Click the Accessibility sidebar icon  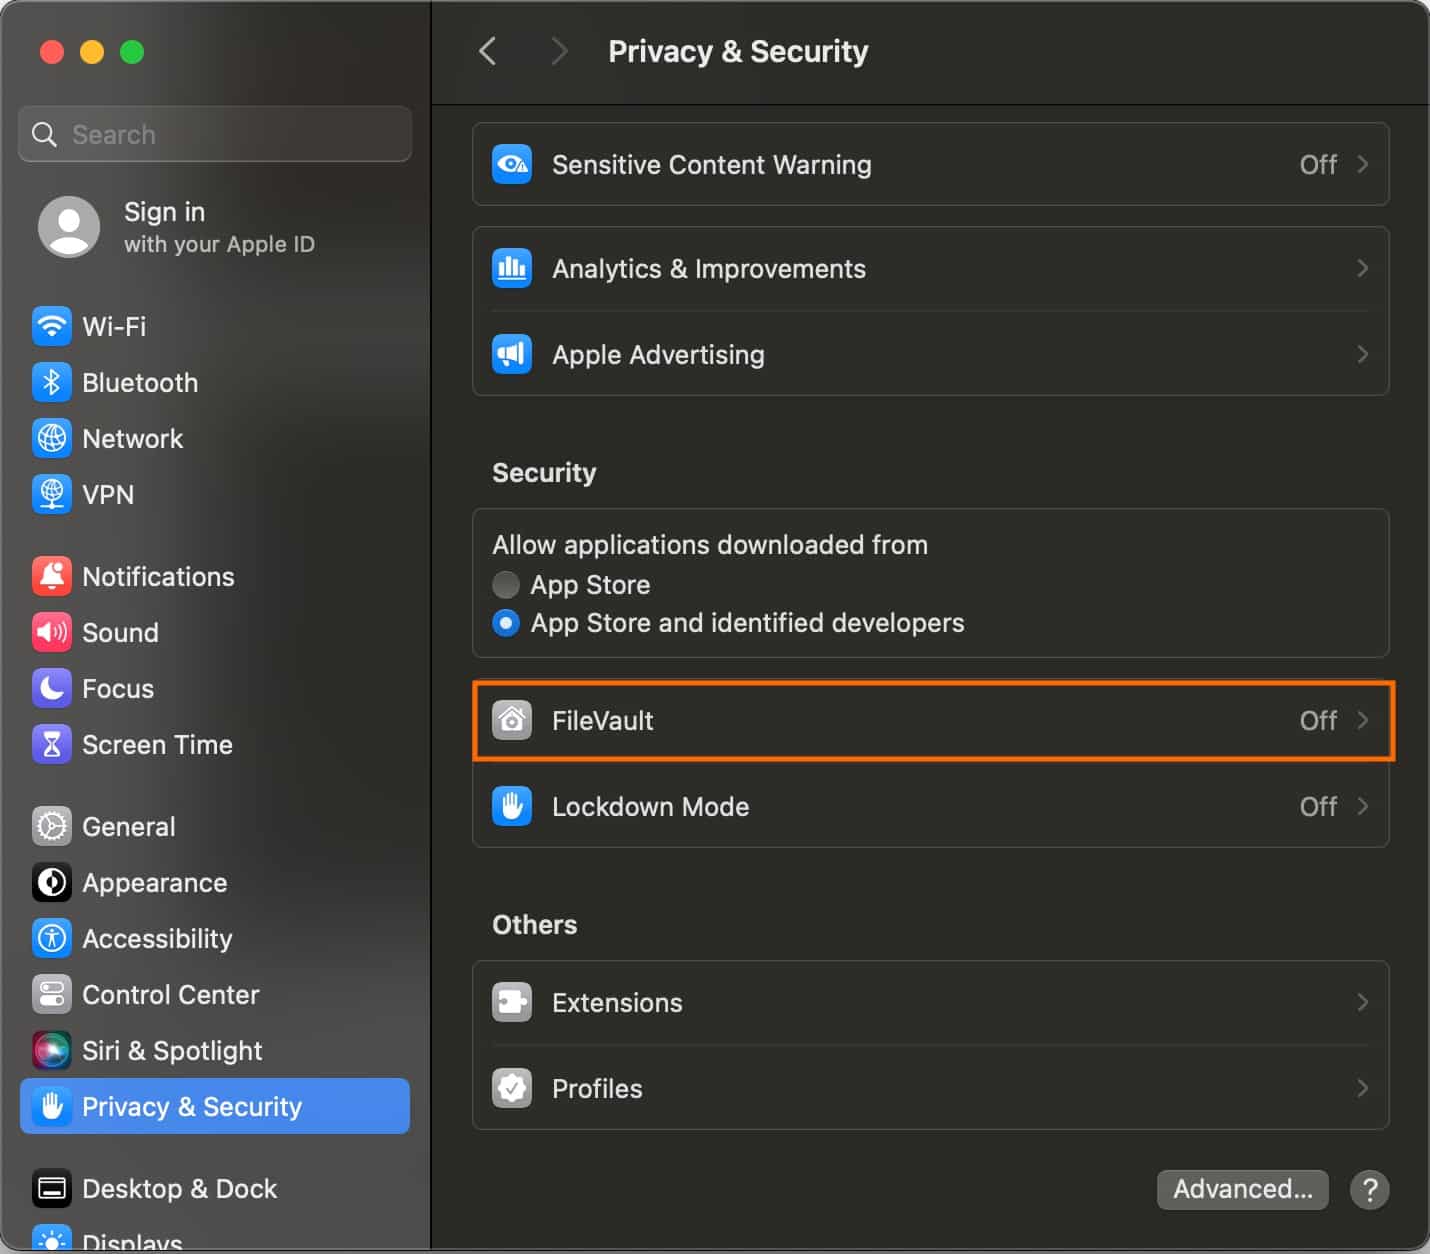pyautogui.click(x=51, y=938)
